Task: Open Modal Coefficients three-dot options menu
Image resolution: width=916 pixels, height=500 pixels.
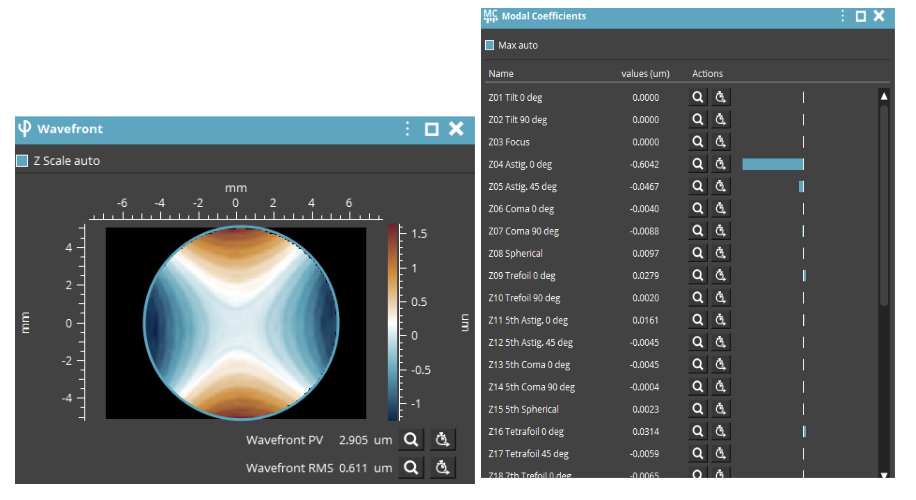Action: [x=842, y=16]
